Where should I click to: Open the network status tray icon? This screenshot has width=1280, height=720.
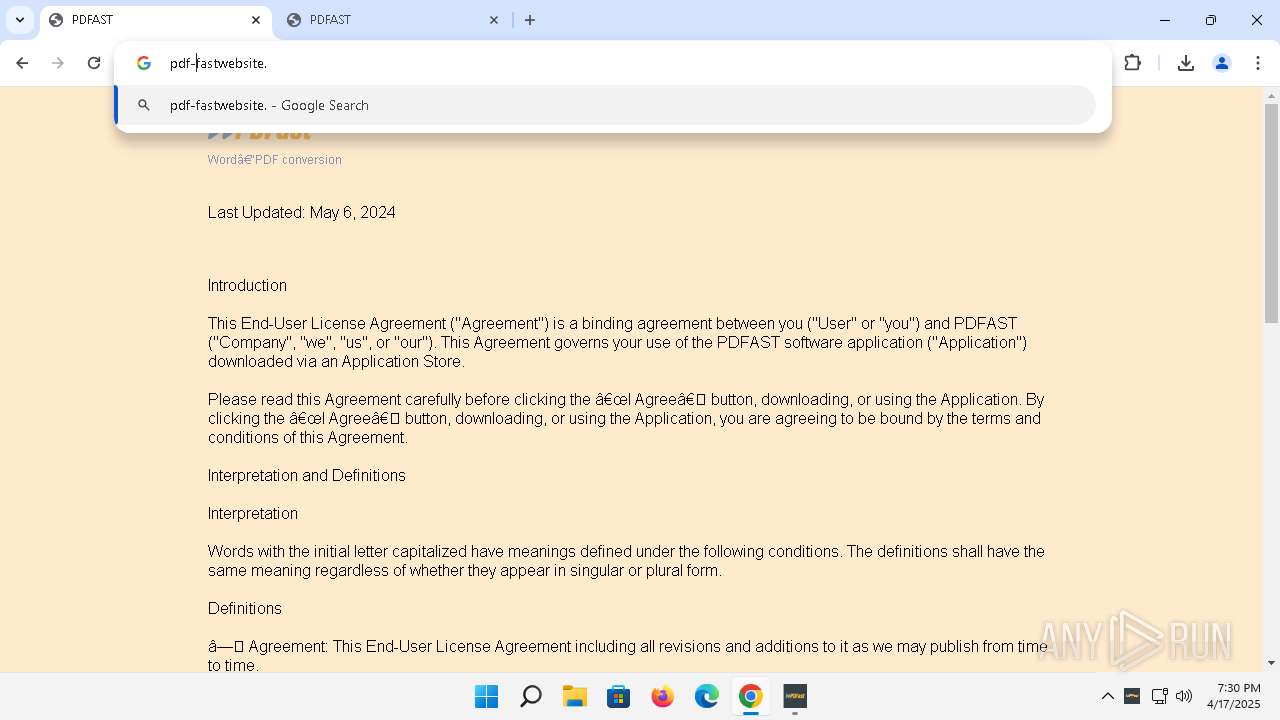click(1160, 696)
